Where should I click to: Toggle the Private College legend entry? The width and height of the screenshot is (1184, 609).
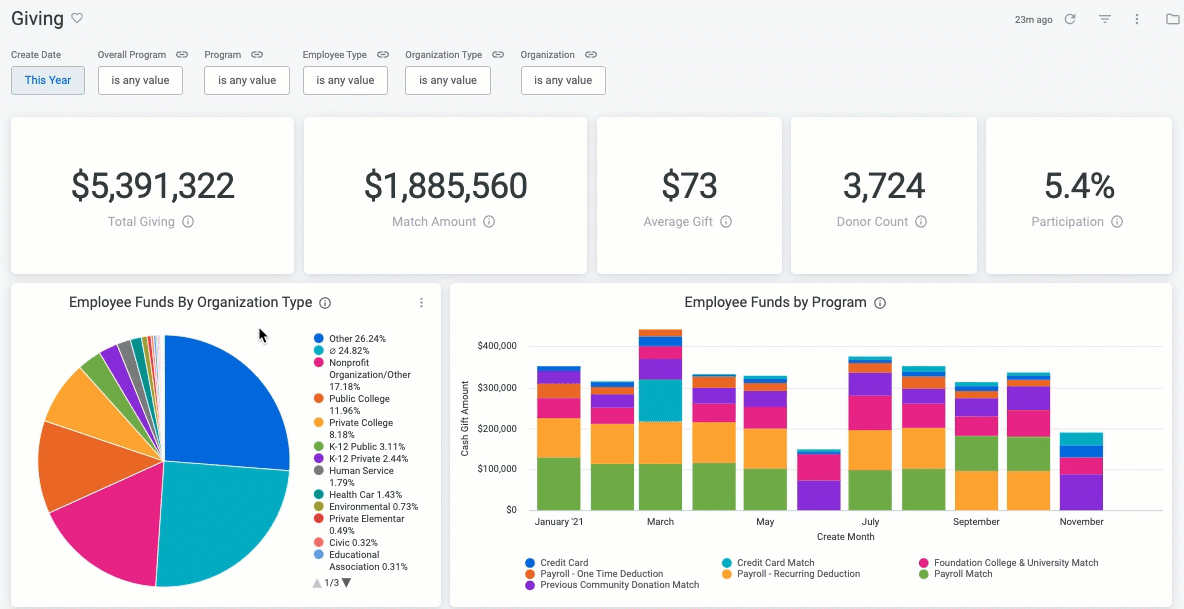[x=353, y=429]
